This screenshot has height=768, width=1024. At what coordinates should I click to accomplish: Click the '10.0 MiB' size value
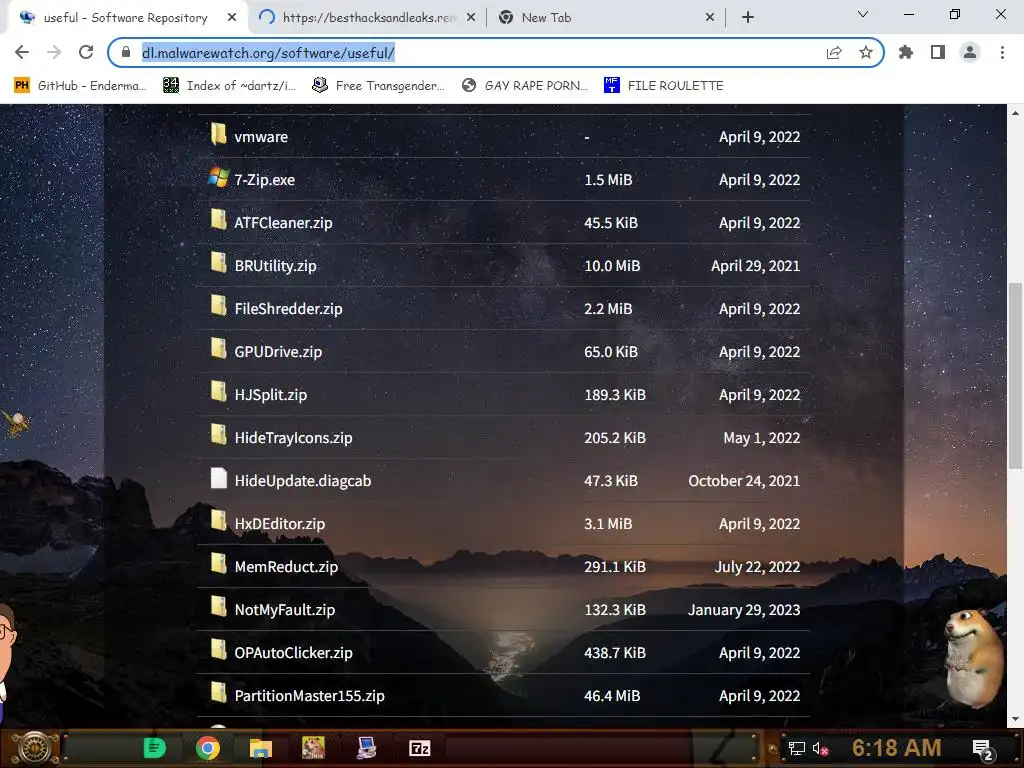coord(612,266)
